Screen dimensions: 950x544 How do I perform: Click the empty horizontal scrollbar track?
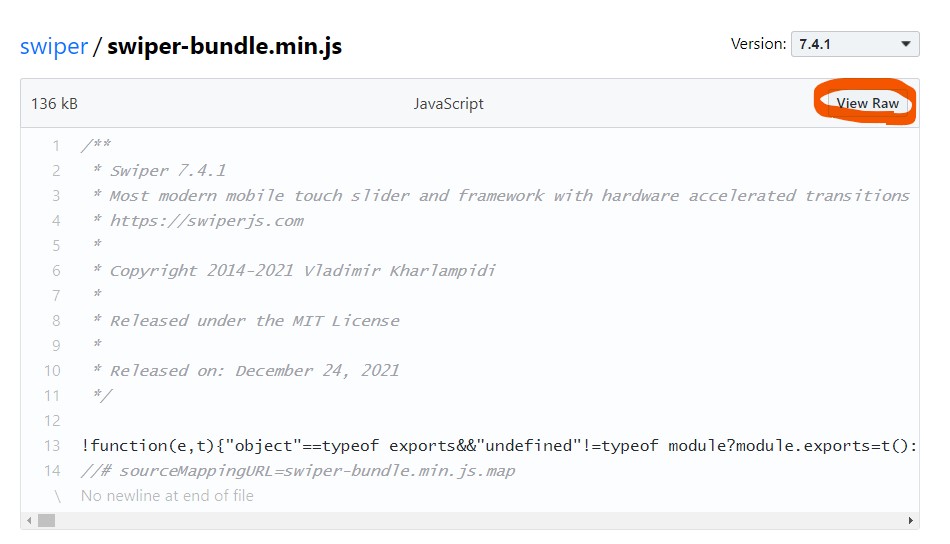[x=480, y=521]
